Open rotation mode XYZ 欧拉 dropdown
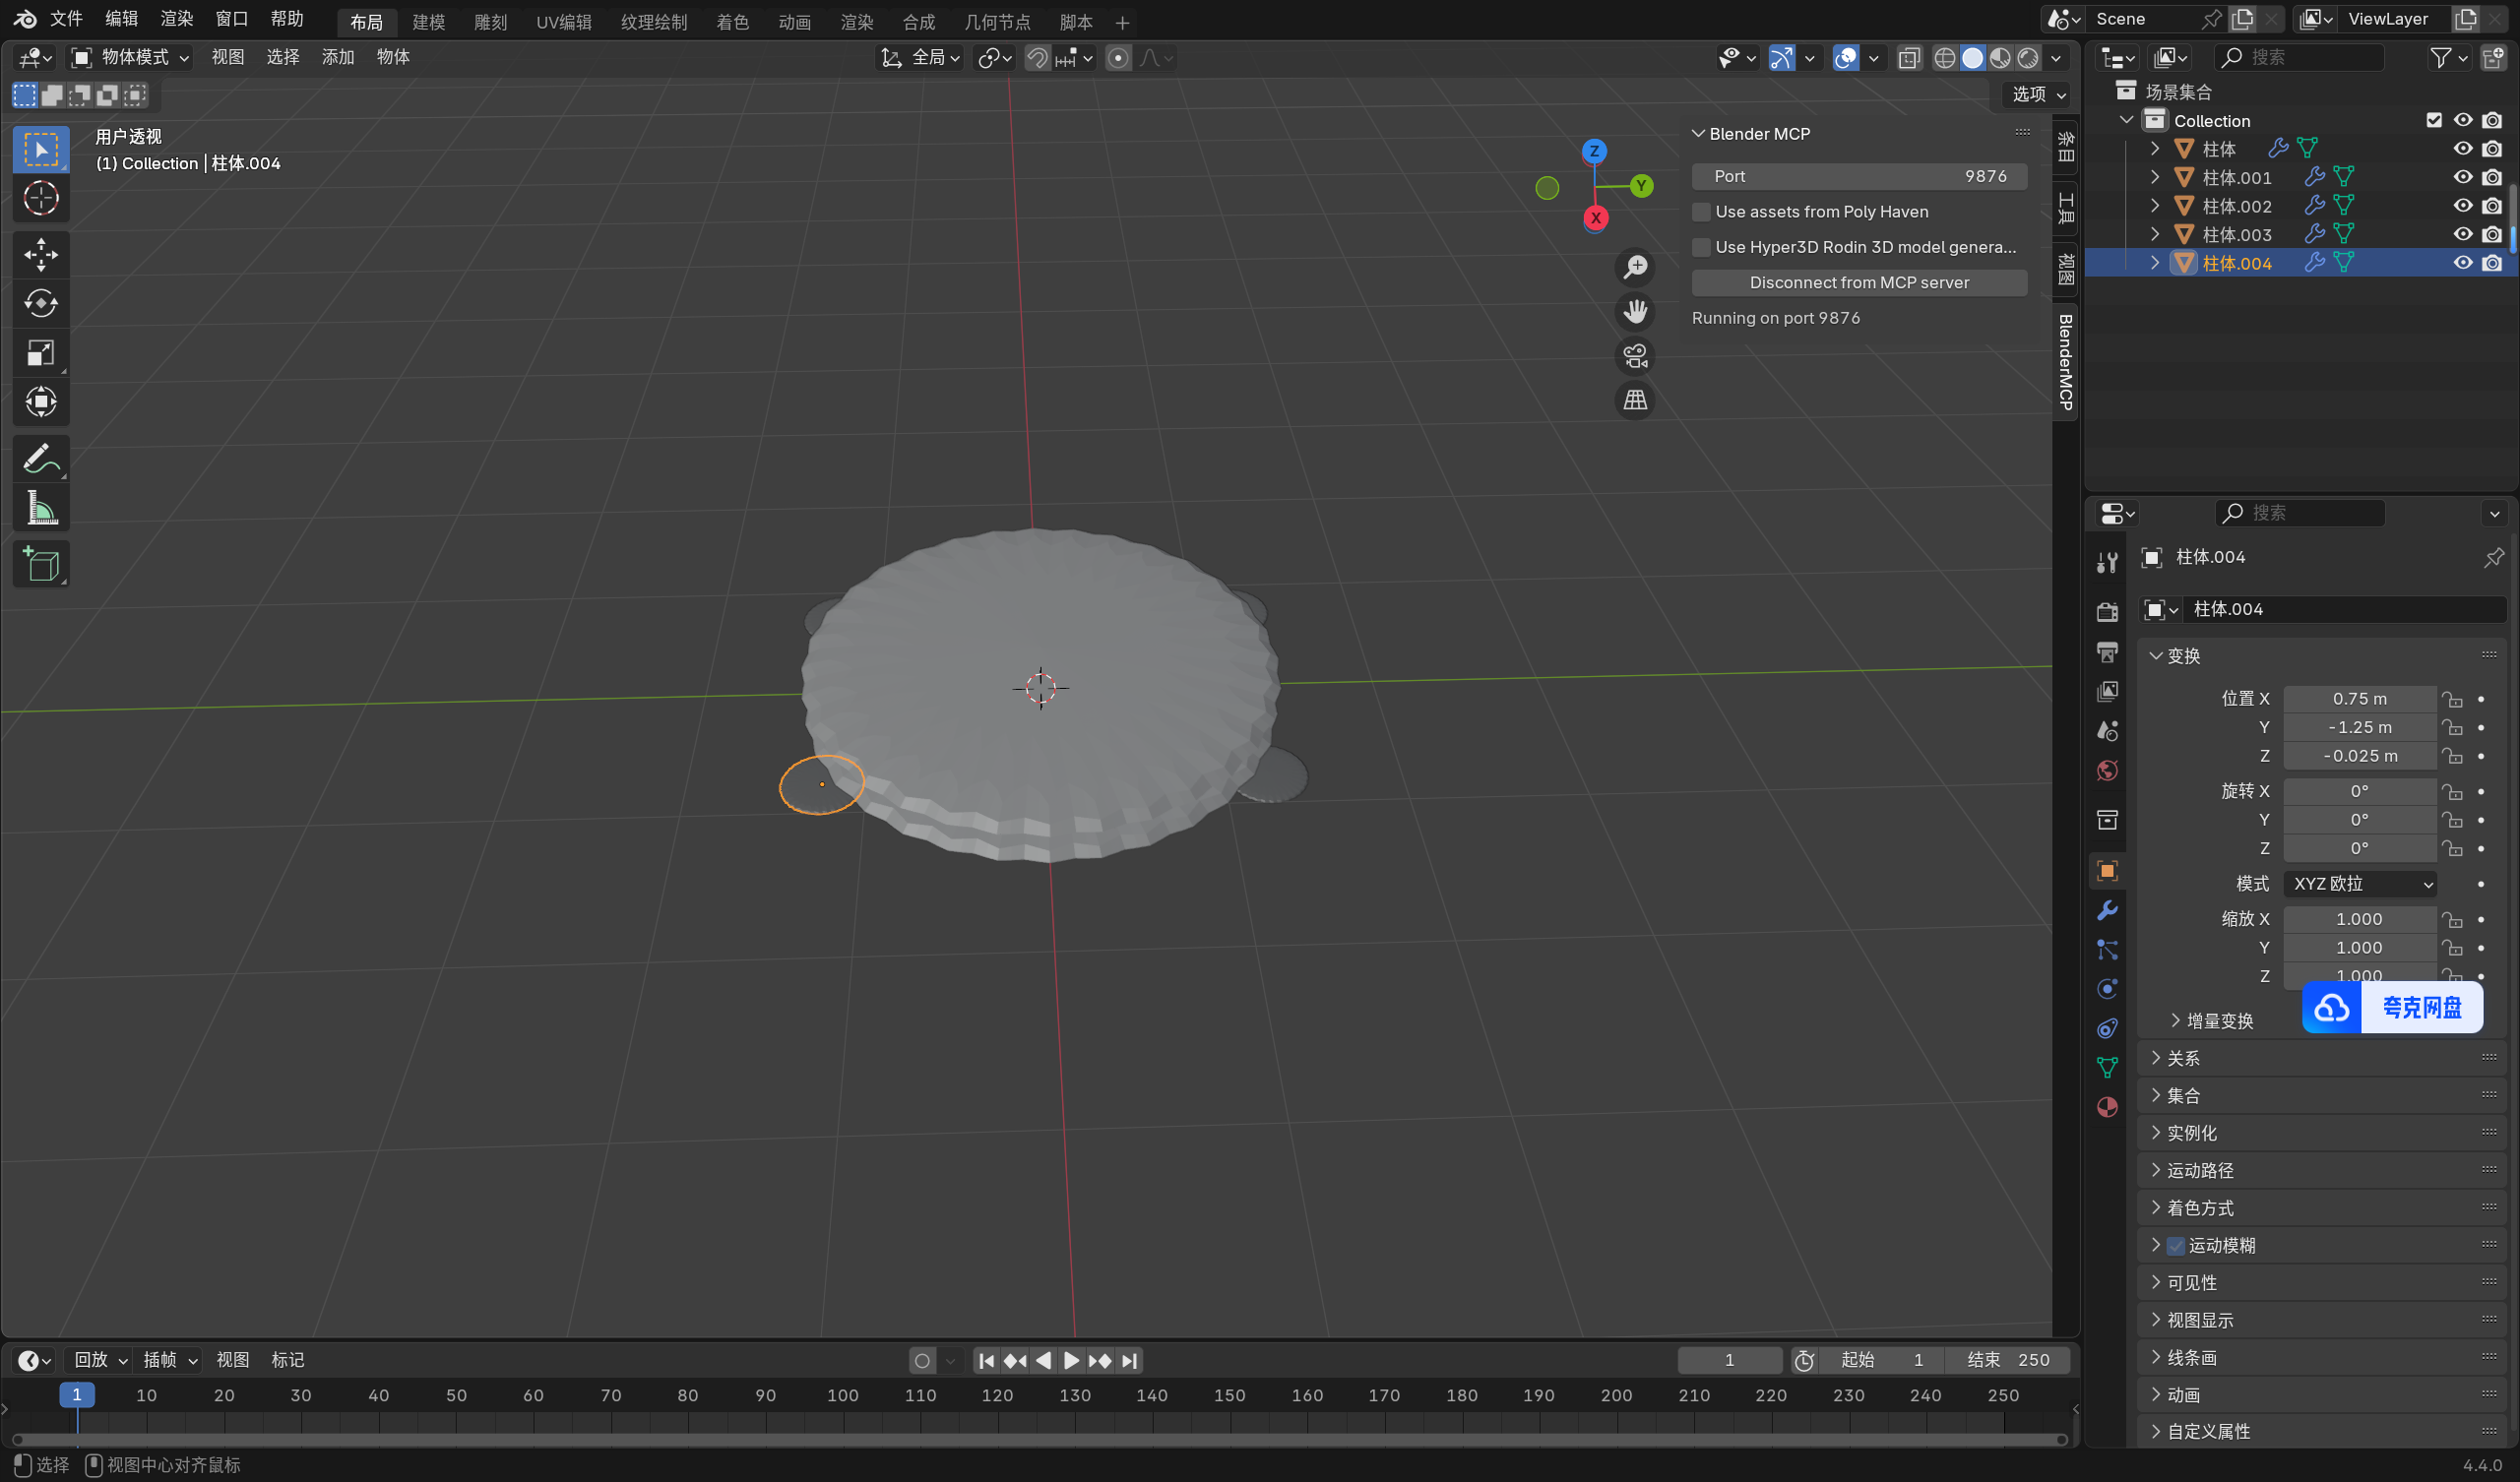 click(2360, 884)
